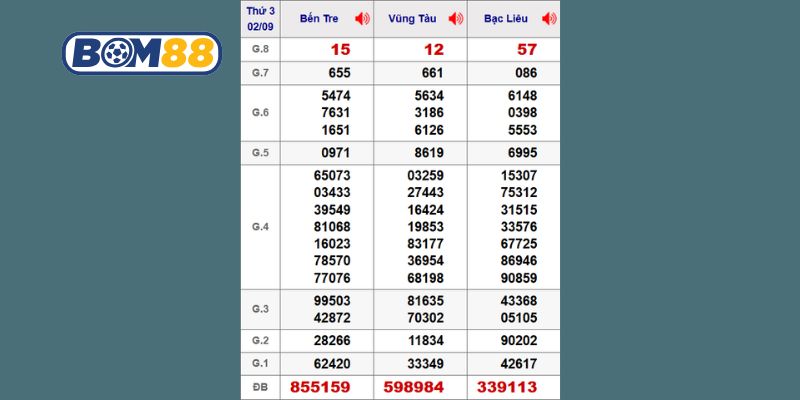Screen dimensions: 800x400
Task: Click the special prize number 855159
Action: [320, 387]
